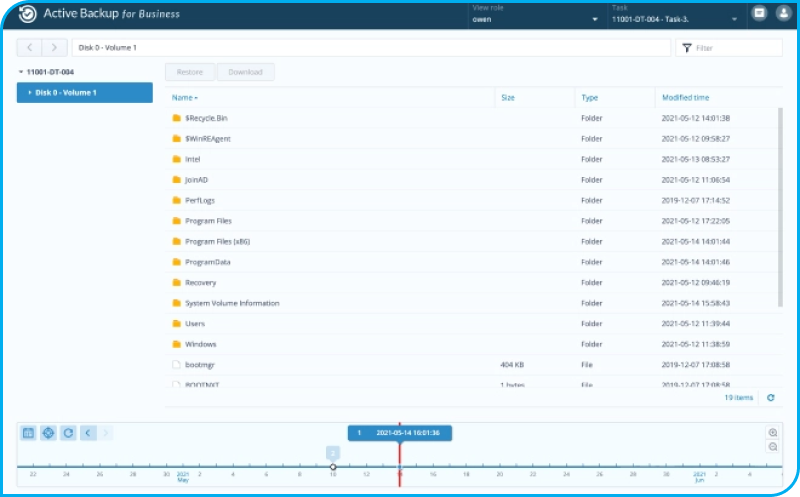Jump to previous version on timeline
This screenshot has height=497, width=800.
click(x=88, y=433)
